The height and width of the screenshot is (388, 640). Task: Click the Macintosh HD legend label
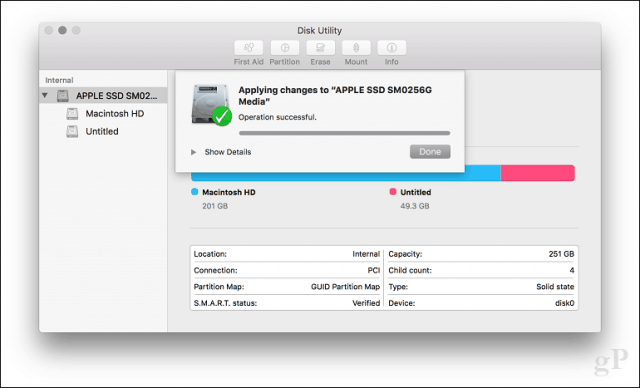[x=229, y=192]
